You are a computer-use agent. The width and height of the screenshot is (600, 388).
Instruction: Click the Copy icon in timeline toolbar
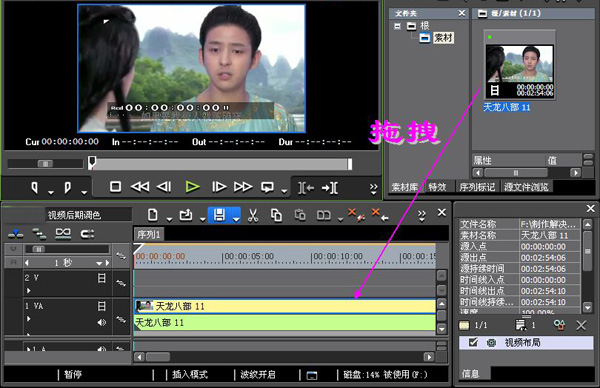click(276, 215)
